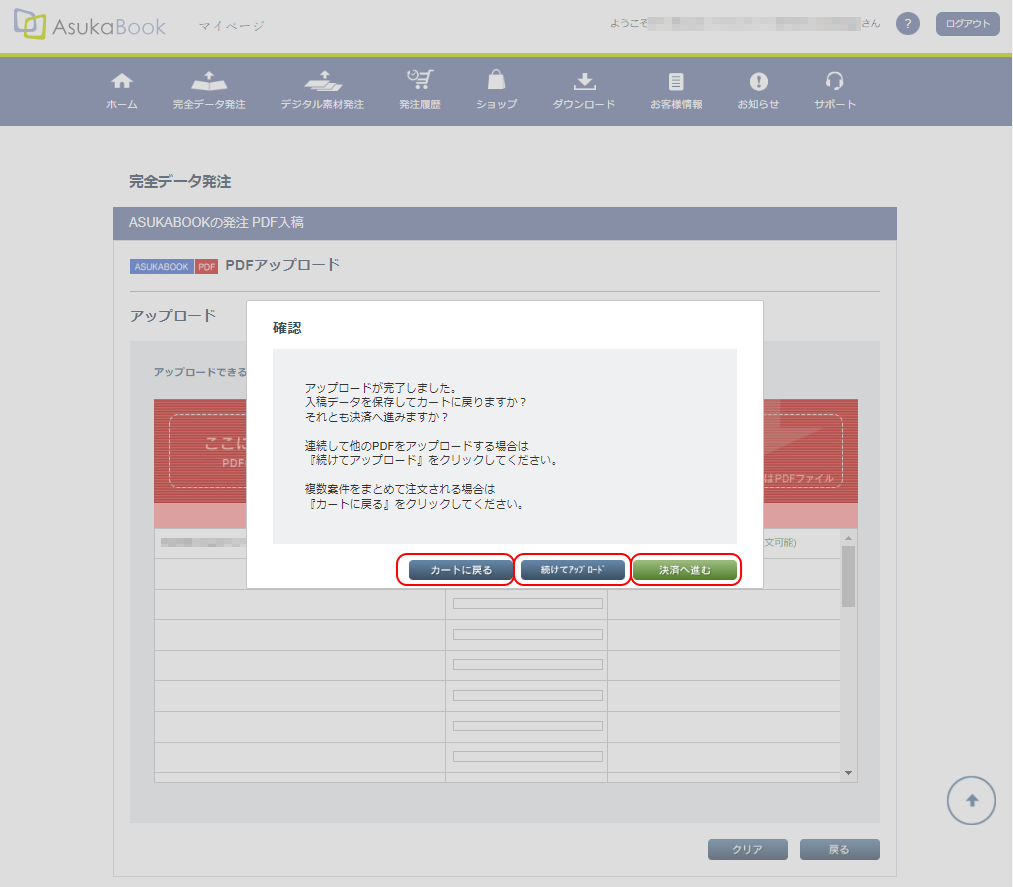Screen dimensions: 1013x887
Task: Open マイページ link in header
Action: 231,26
